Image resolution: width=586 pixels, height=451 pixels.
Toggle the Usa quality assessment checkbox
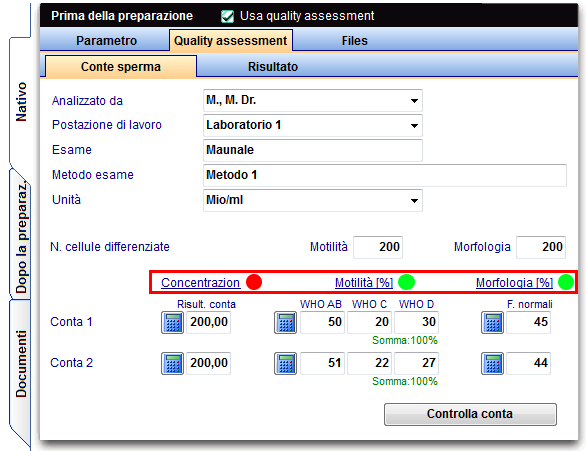click(227, 16)
